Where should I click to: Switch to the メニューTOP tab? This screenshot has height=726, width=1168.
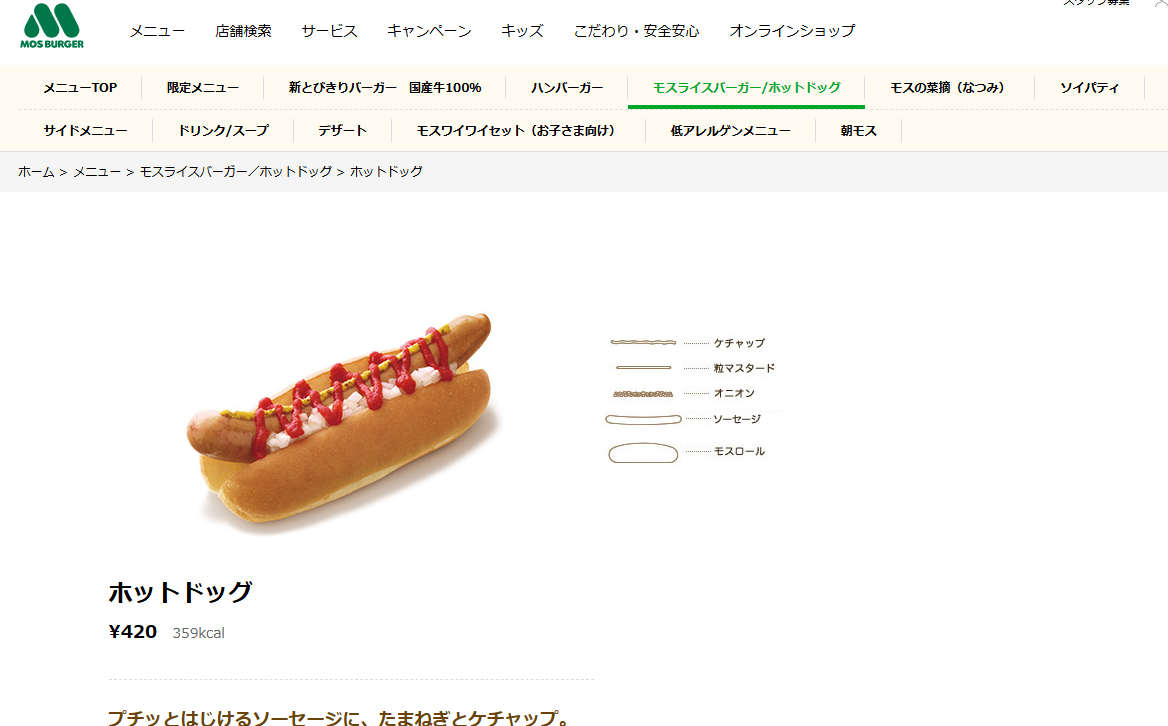[x=80, y=88]
